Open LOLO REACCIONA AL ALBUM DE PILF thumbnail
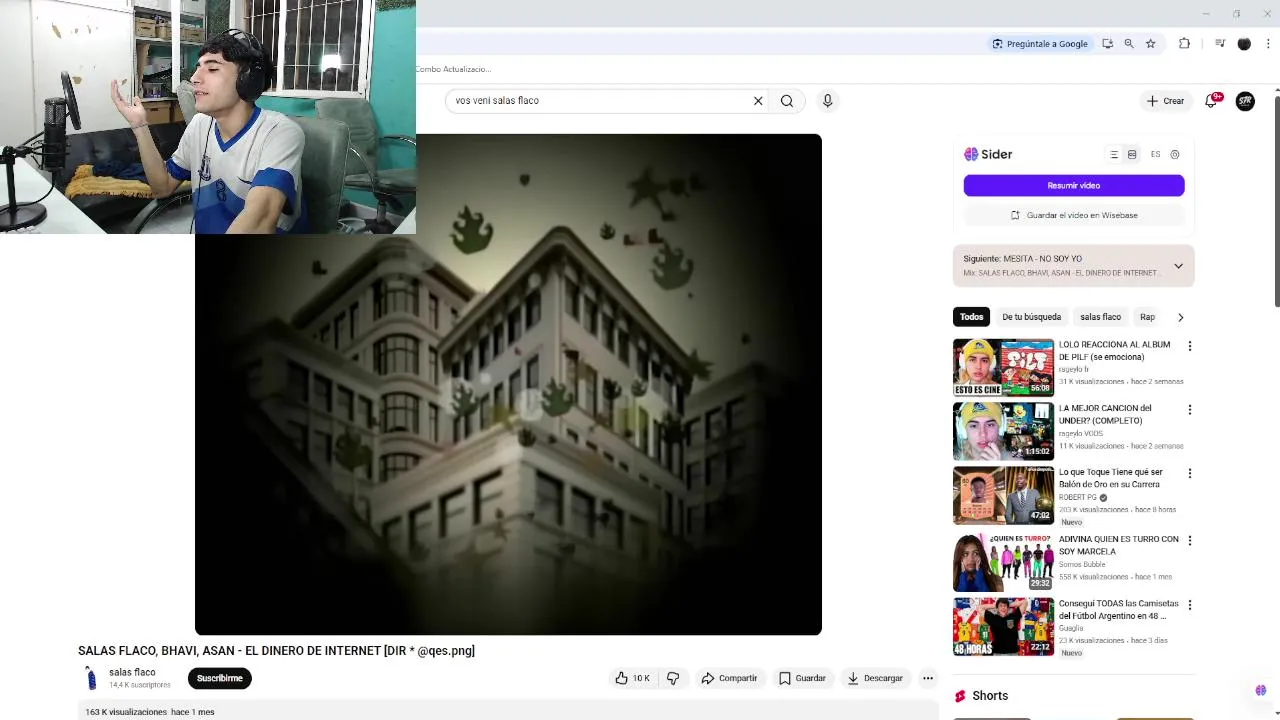The height and width of the screenshot is (720, 1280). point(1003,367)
